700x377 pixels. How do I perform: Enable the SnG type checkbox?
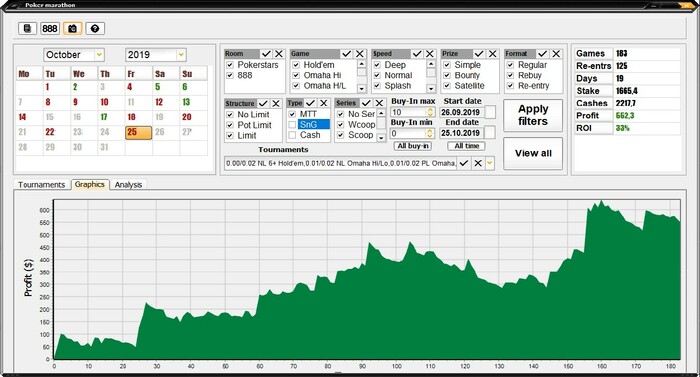pos(292,125)
